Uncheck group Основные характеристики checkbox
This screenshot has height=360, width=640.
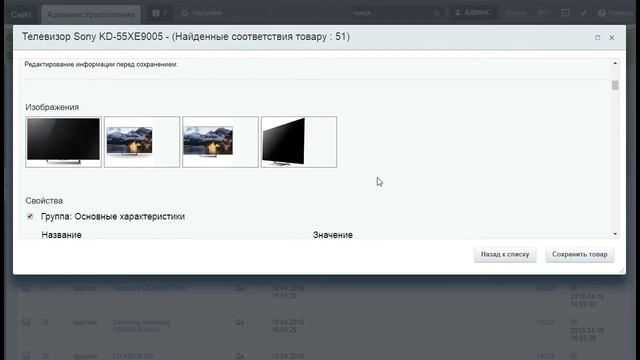coord(30,216)
